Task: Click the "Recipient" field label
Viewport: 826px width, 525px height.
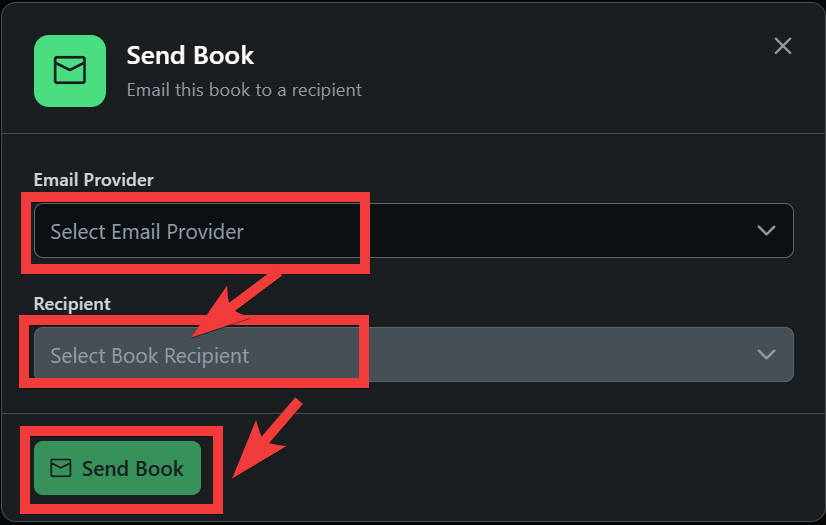Action: click(x=72, y=304)
